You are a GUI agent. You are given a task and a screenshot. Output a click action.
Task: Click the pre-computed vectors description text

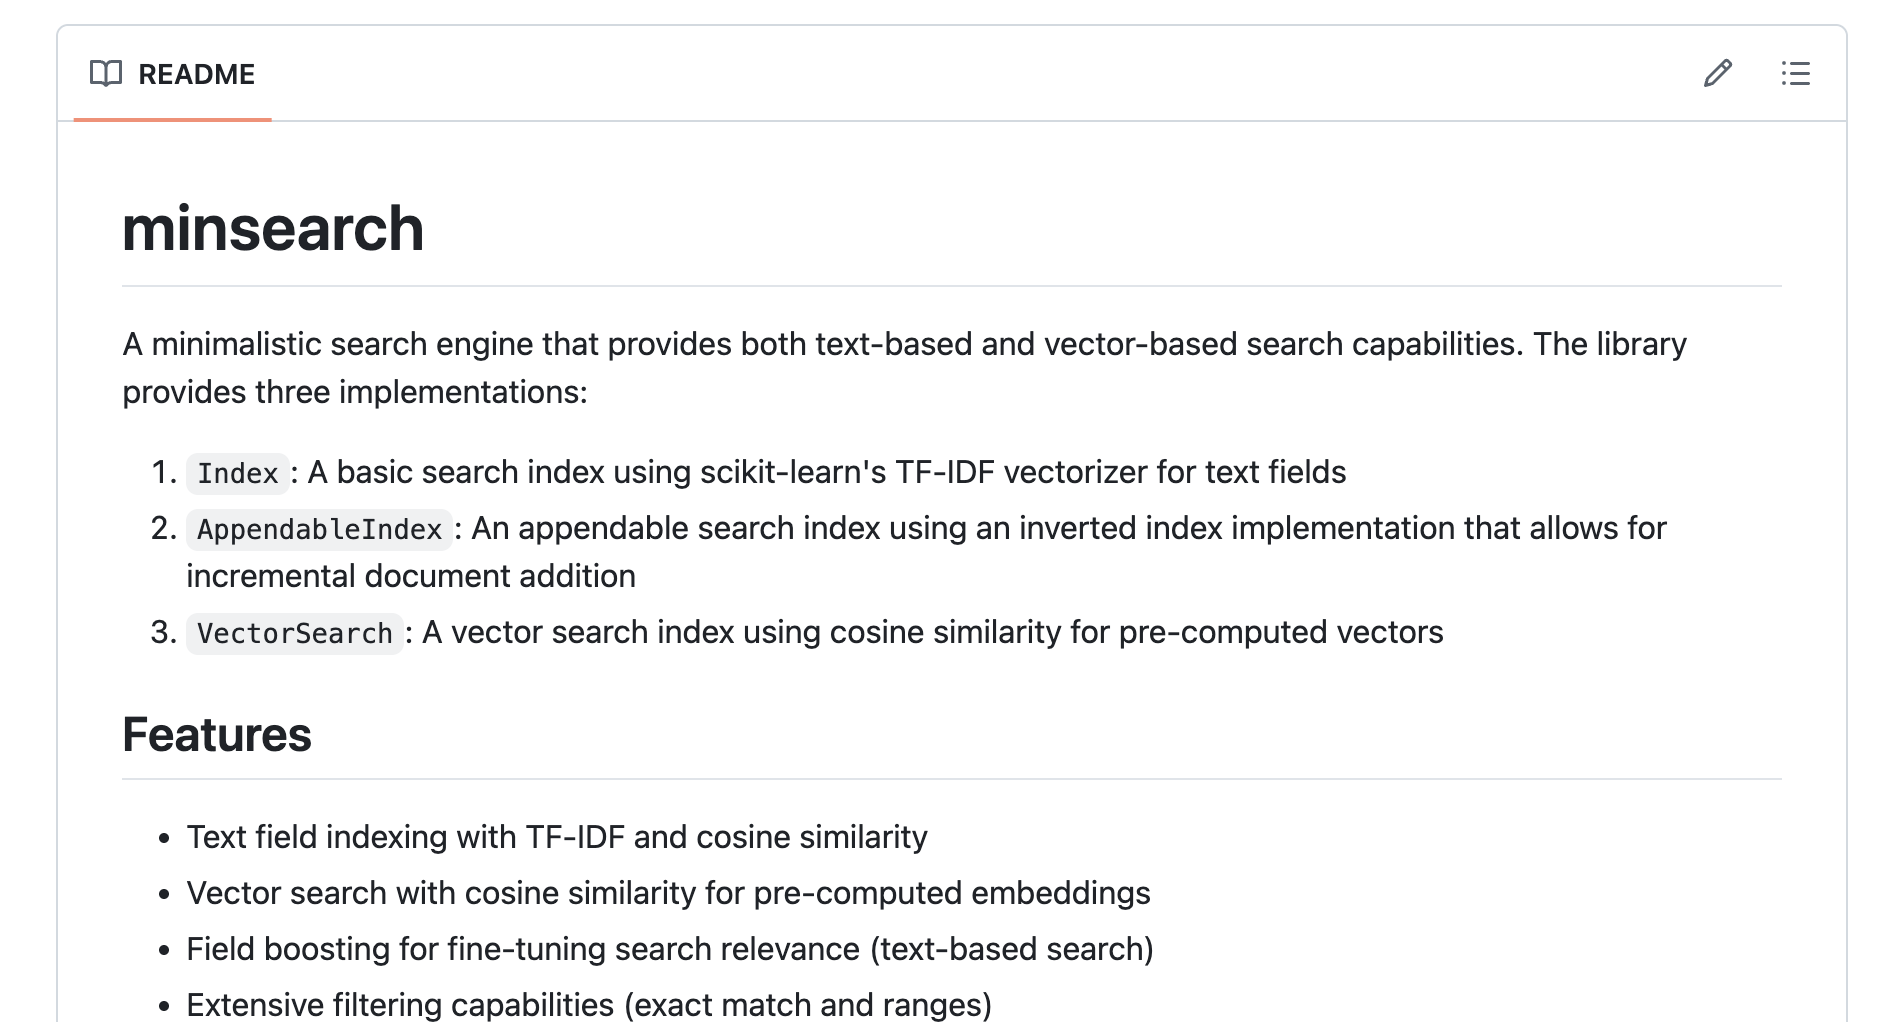pyautogui.click(x=932, y=632)
